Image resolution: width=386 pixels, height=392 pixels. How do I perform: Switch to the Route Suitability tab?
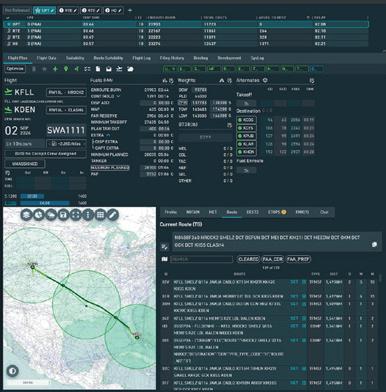108,58
